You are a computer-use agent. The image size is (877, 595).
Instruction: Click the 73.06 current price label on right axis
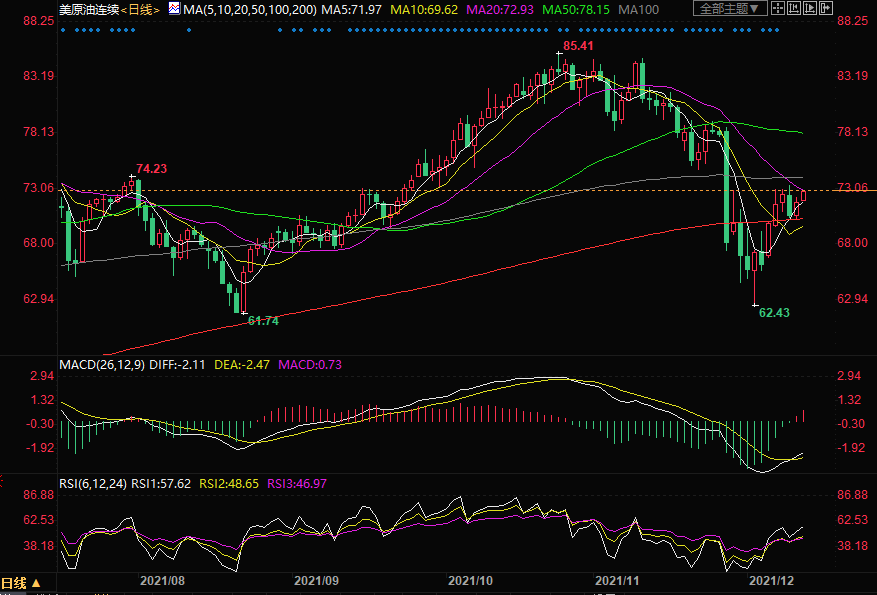tap(851, 188)
